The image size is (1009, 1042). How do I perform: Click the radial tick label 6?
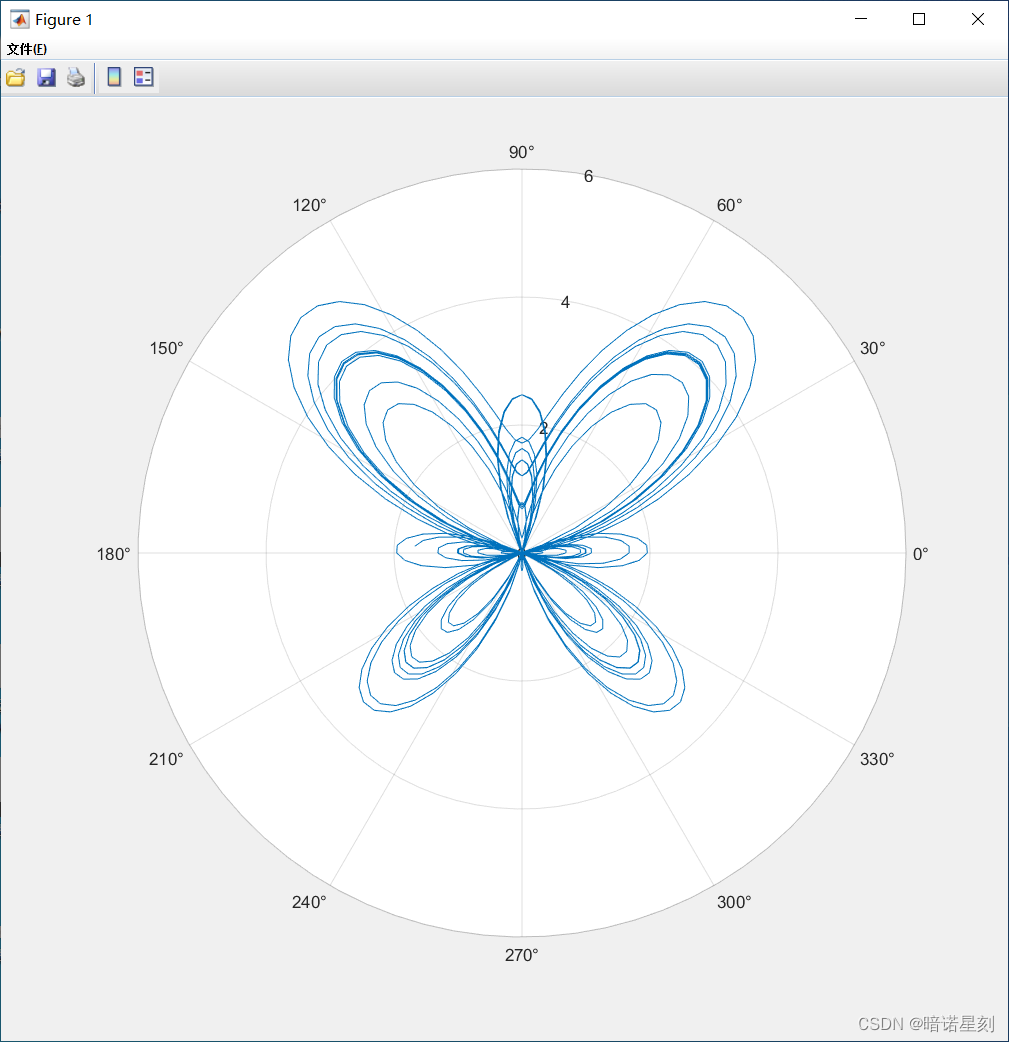[x=588, y=176]
